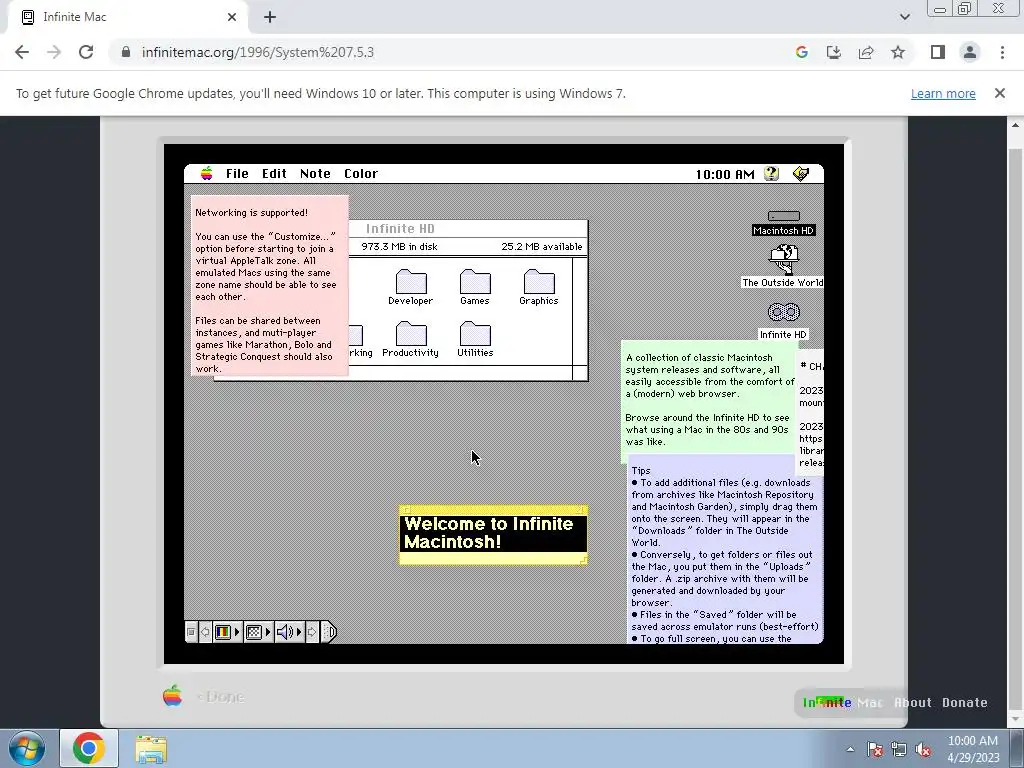Click the Google icon in address bar
The image size is (1024, 768).
(802, 52)
